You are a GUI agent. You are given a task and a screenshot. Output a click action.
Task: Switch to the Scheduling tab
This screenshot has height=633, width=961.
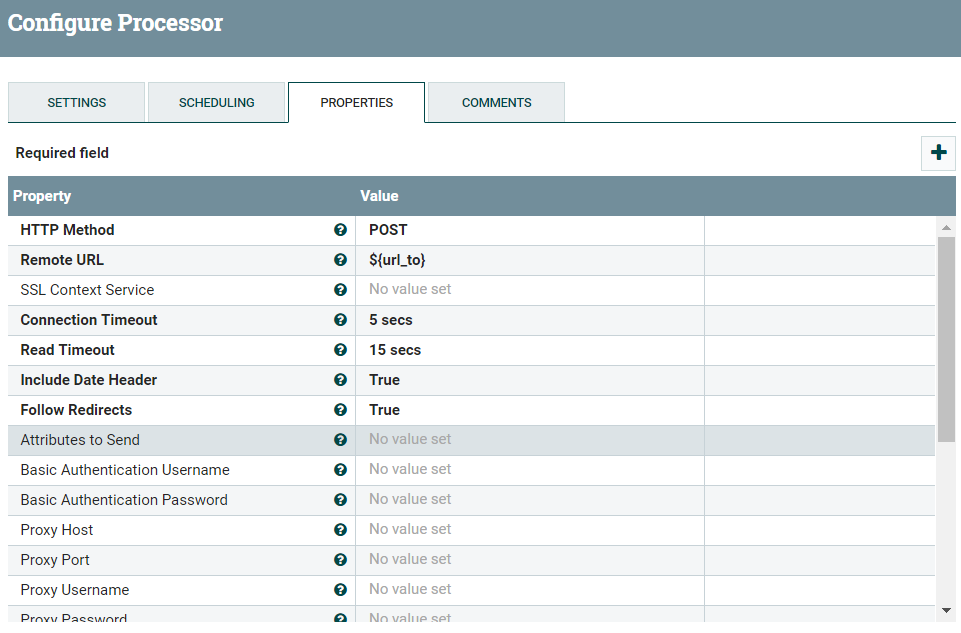(216, 102)
